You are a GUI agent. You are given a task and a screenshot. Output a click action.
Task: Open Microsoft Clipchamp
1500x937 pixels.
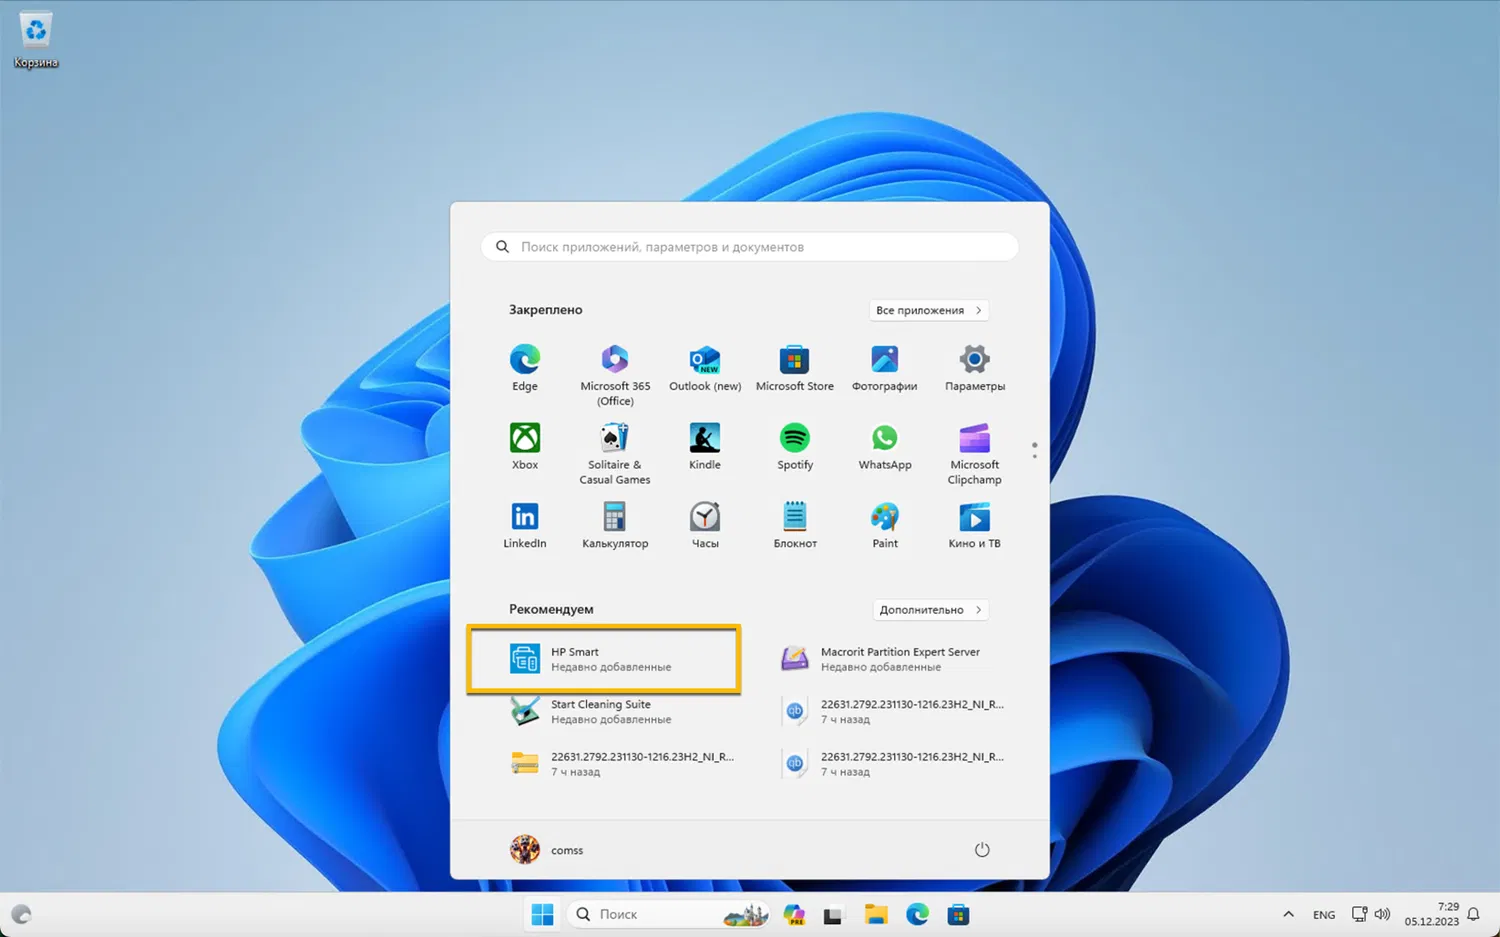click(x=975, y=454)
